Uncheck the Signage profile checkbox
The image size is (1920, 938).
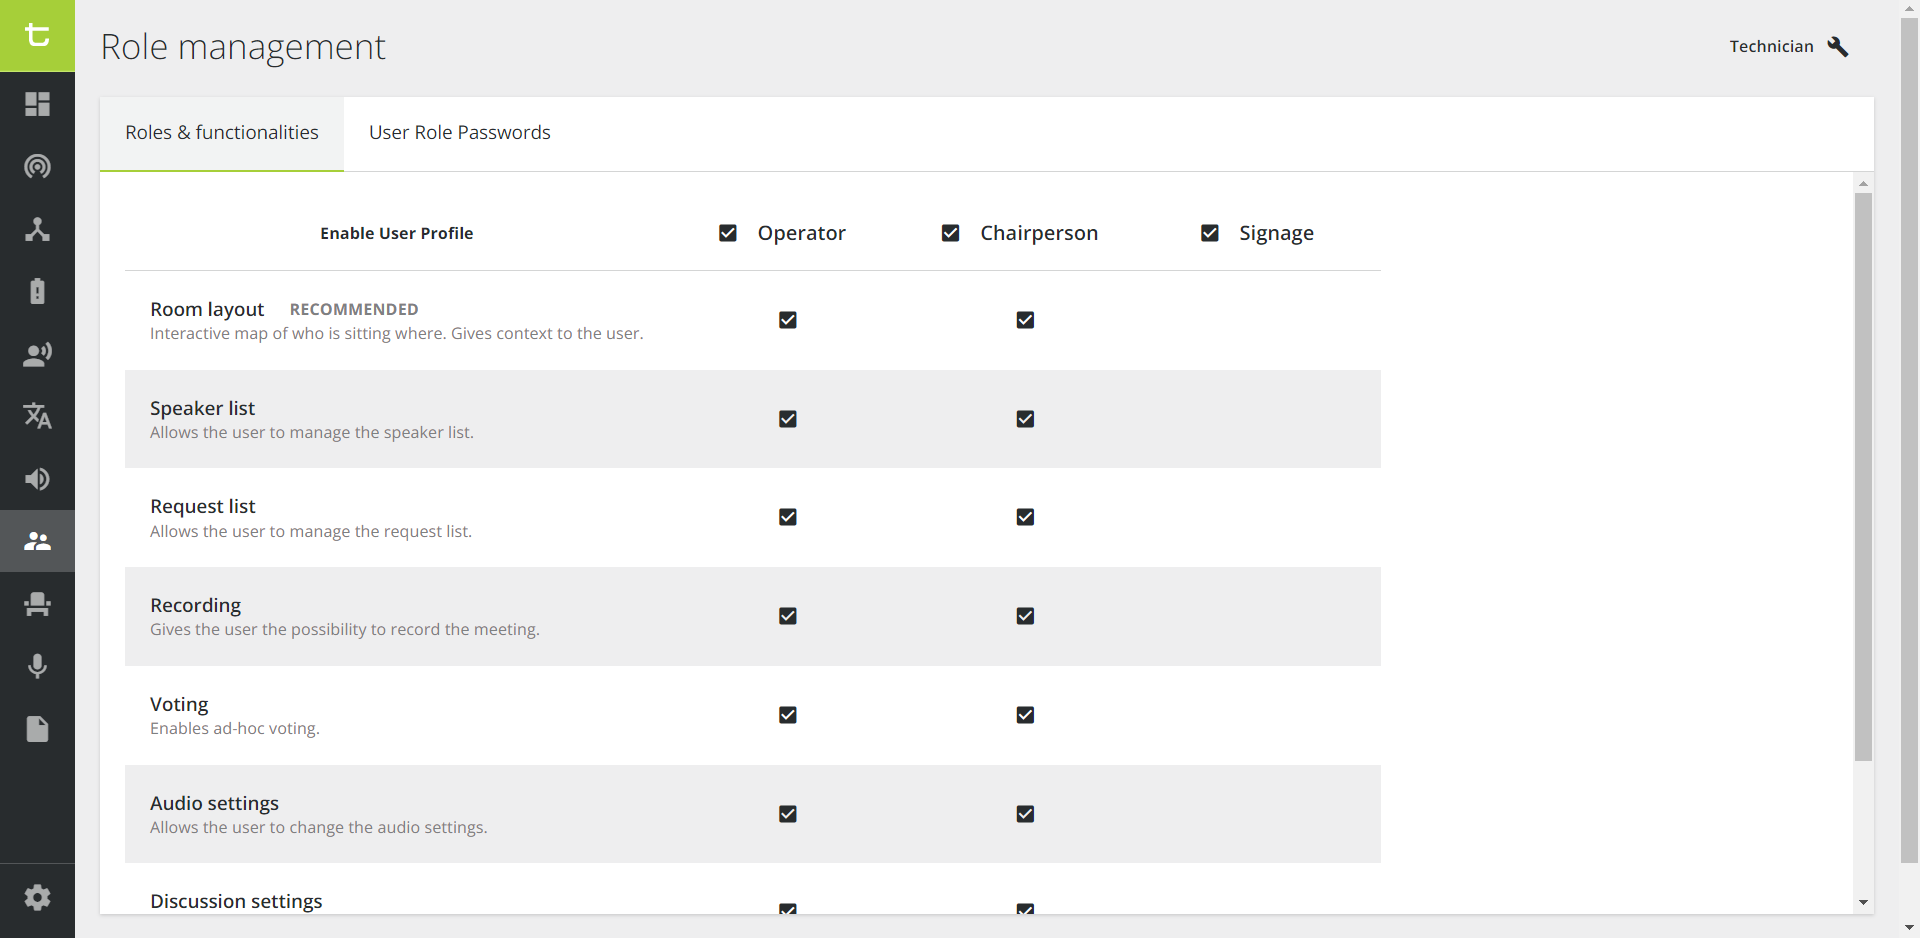tap(1210, 233)
